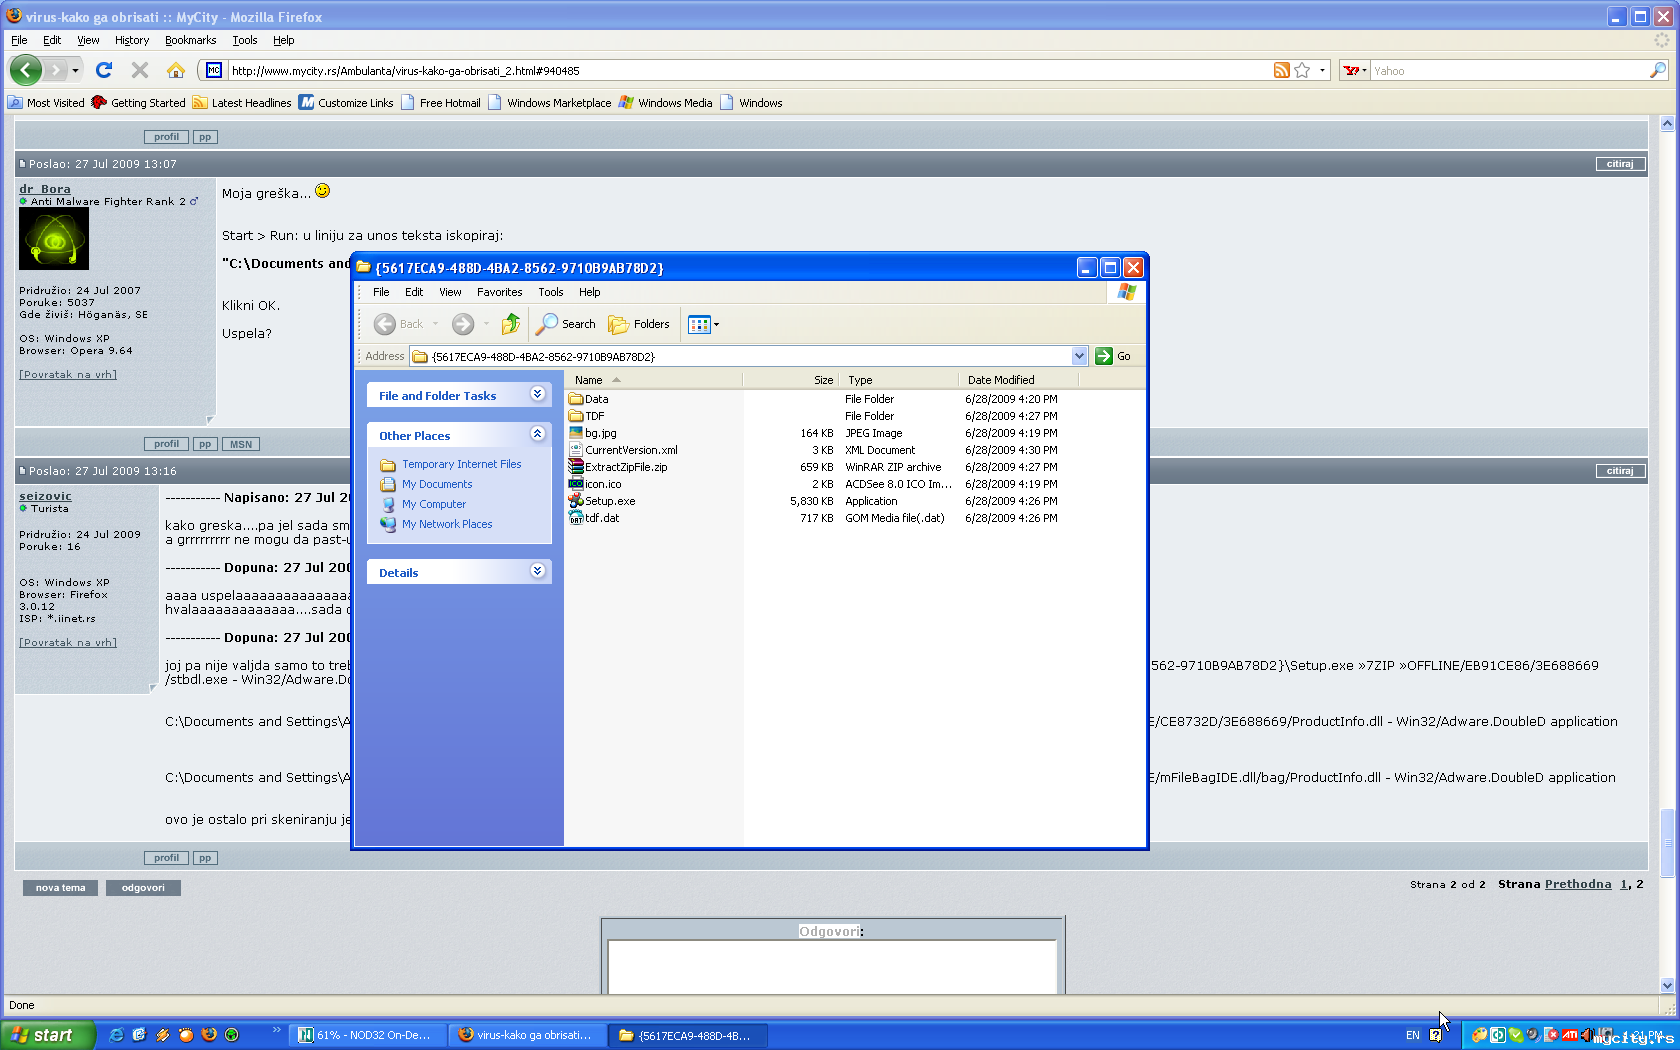
Task: Click the scrollbar down arrow on page
Action: pos(1667,985)
